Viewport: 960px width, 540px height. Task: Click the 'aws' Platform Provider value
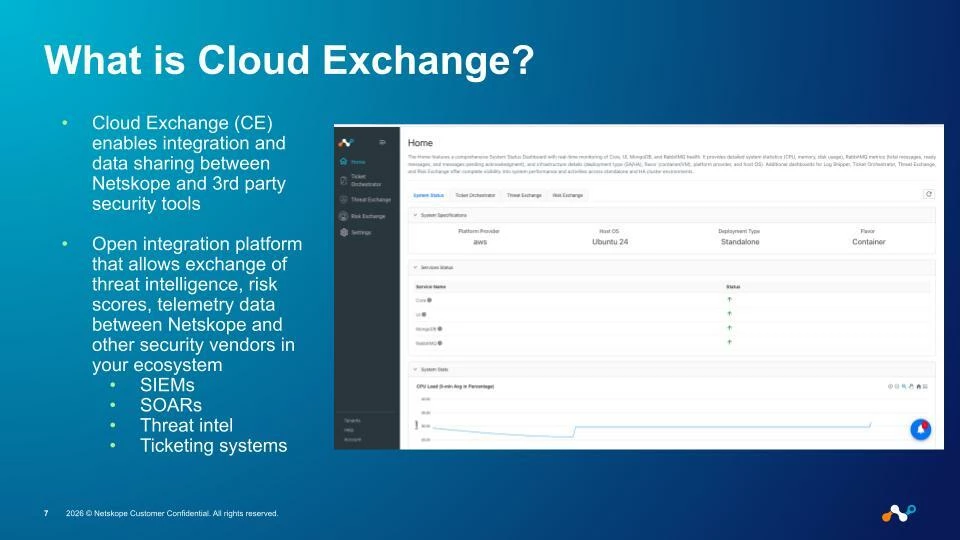(x=480, y=242)
